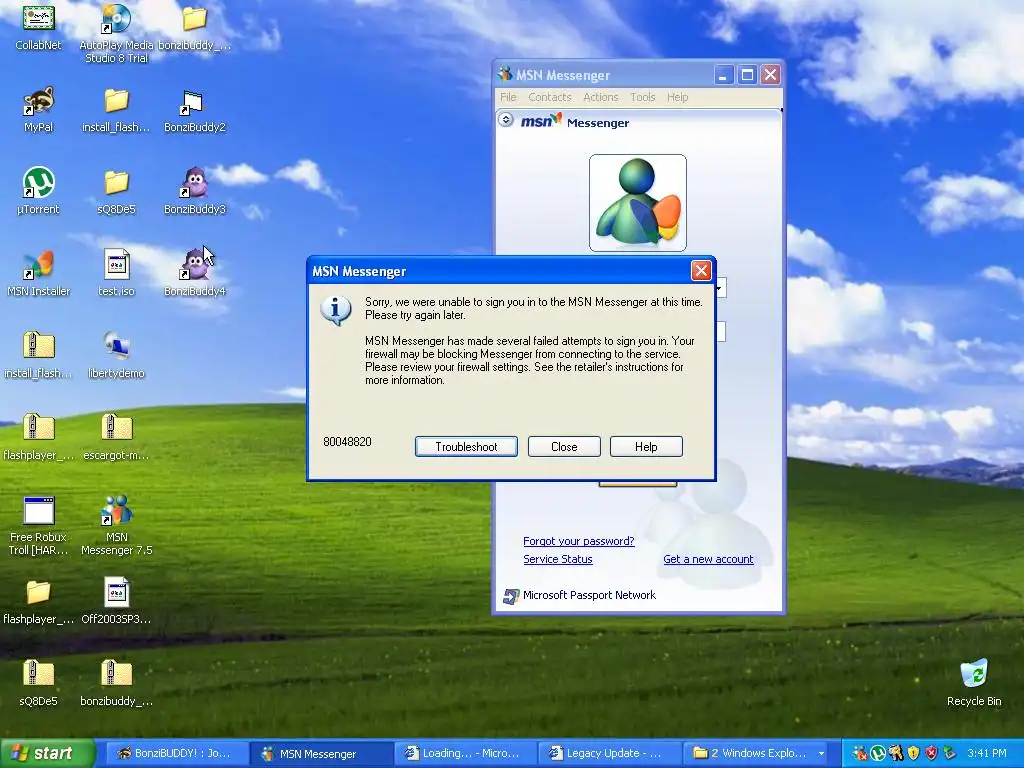Viewport: 1024px width, 768px height.
Task: Switch to MSN Messenger taskbar button
Action: 321,753
